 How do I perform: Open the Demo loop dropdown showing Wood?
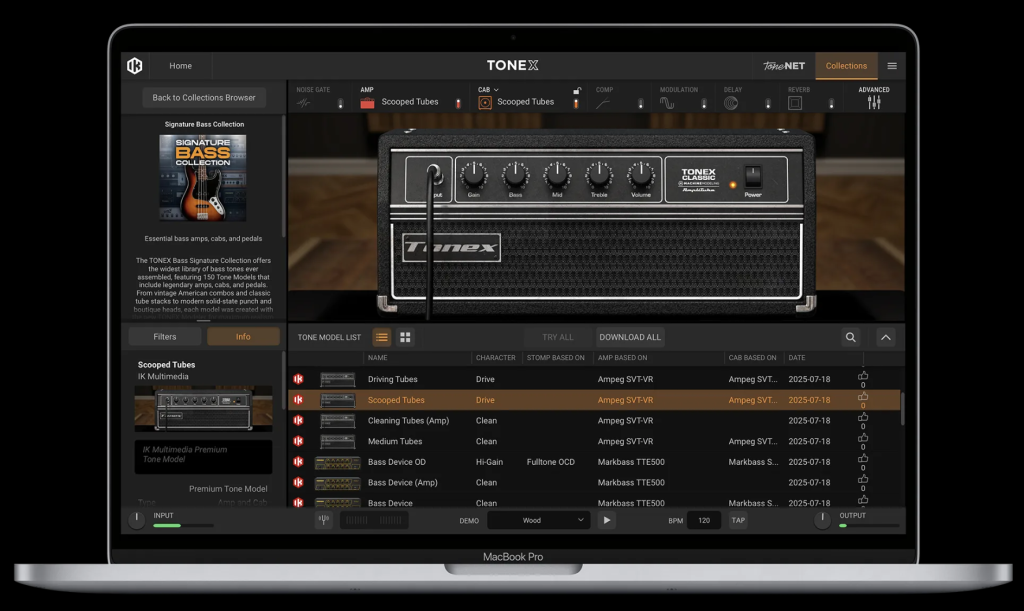(539, 520)
